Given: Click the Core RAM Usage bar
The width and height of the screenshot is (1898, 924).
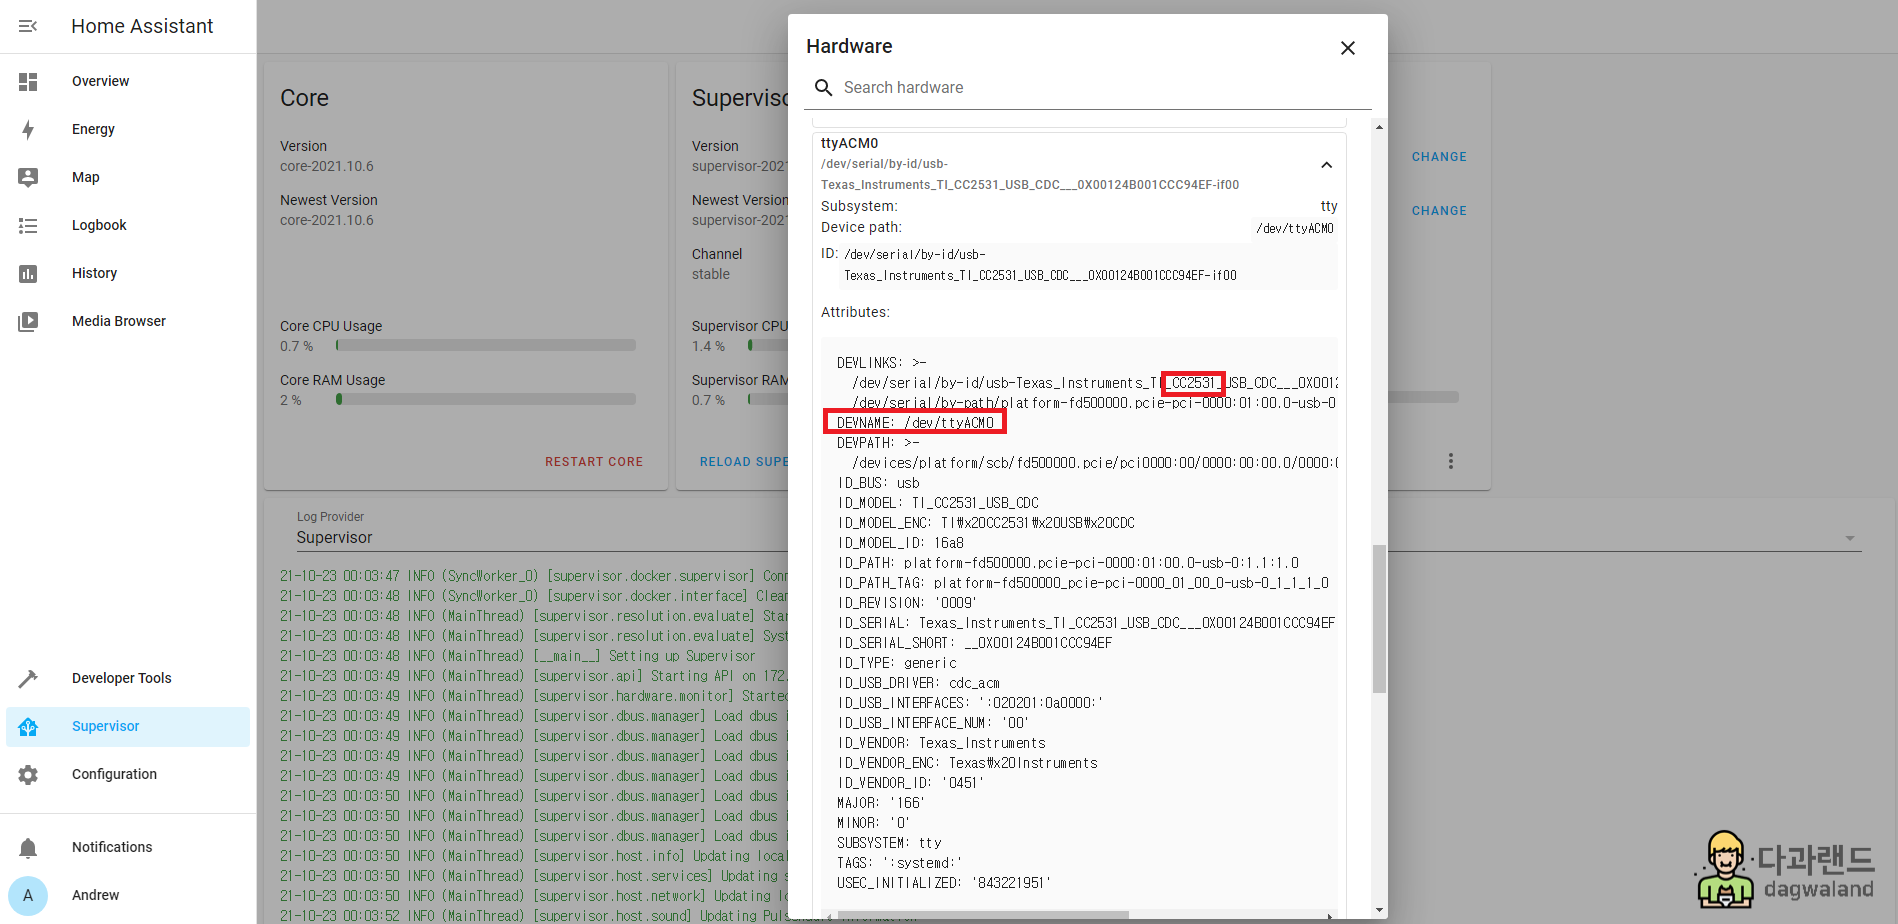Looking at the screenshot, I should [486, 399].
